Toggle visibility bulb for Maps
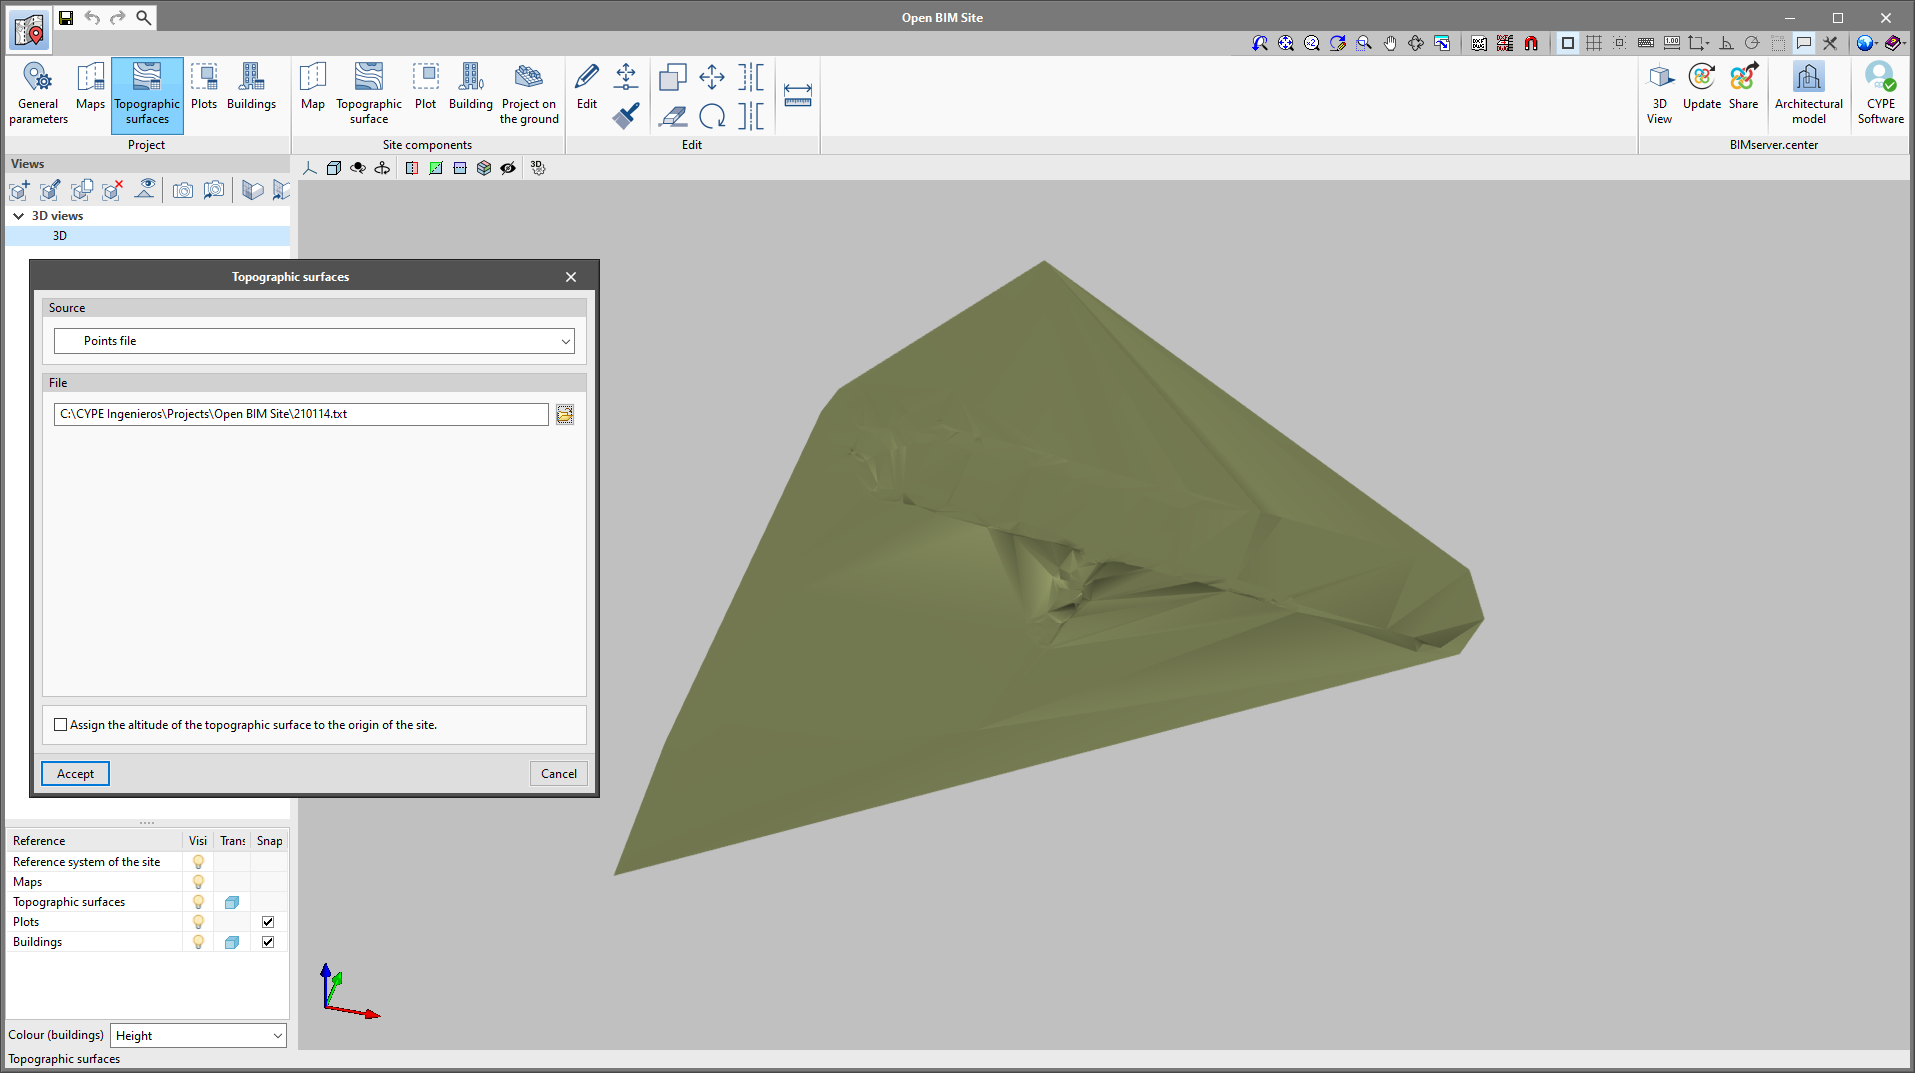 point(198,882)
